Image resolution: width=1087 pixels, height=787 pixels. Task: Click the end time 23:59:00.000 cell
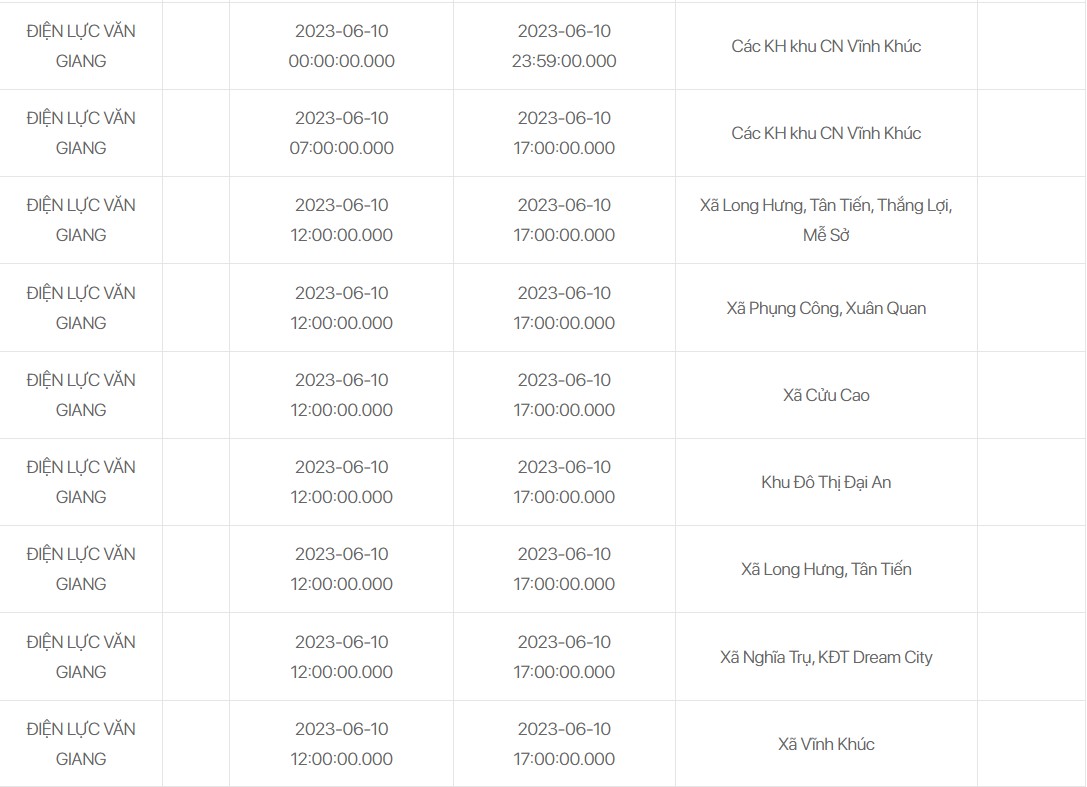564,46
